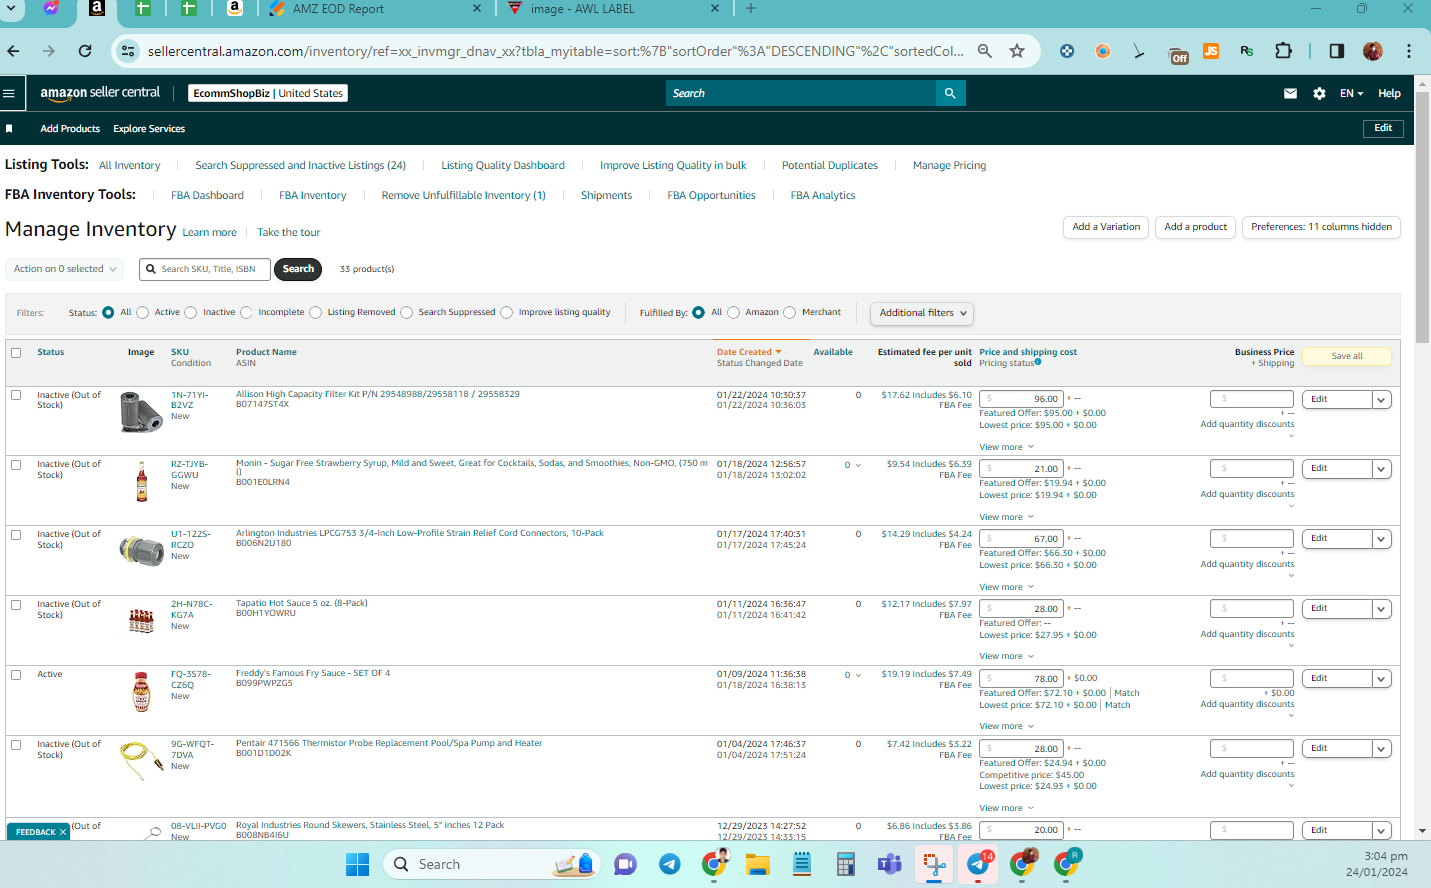Click the search magnifier button in Seller Central header

coord(950,93)
